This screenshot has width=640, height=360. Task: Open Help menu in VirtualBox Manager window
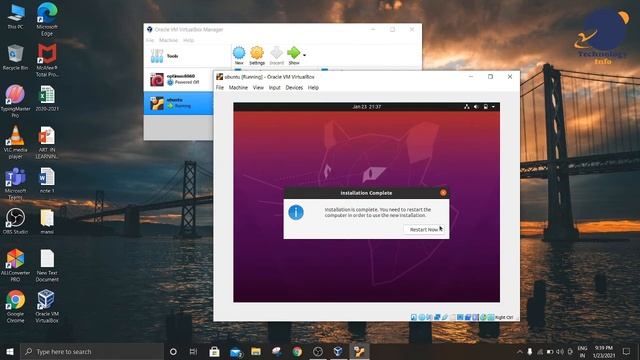click(189, 40)
